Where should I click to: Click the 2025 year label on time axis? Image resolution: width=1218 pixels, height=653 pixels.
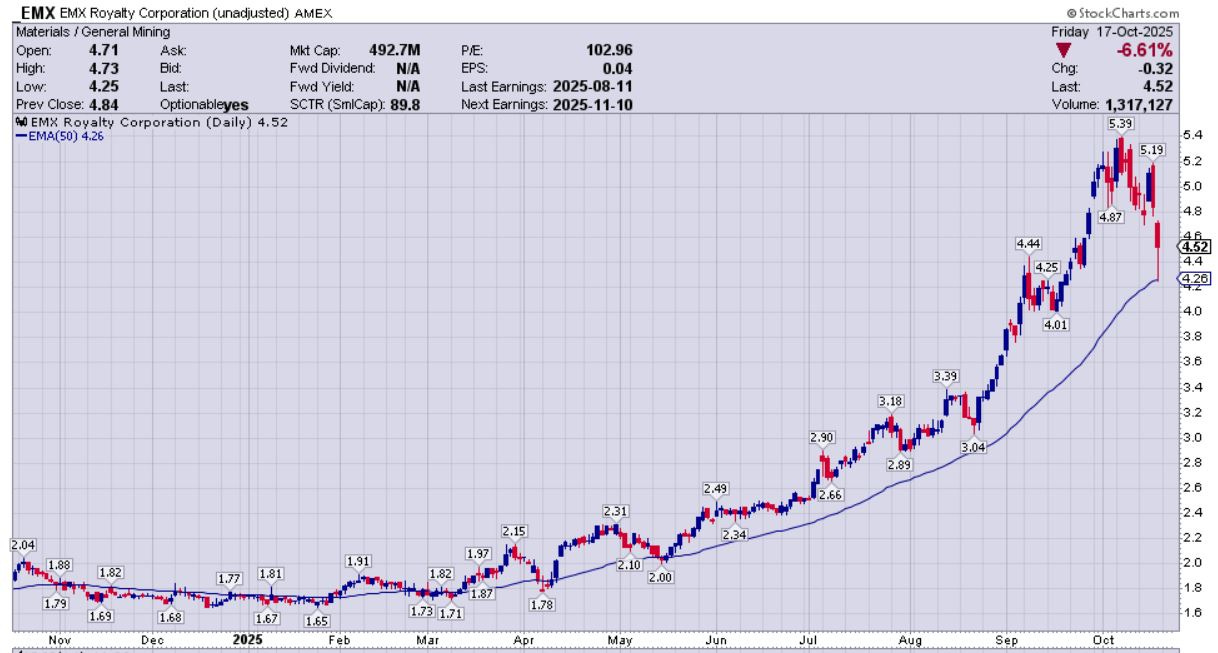[246, 638]
